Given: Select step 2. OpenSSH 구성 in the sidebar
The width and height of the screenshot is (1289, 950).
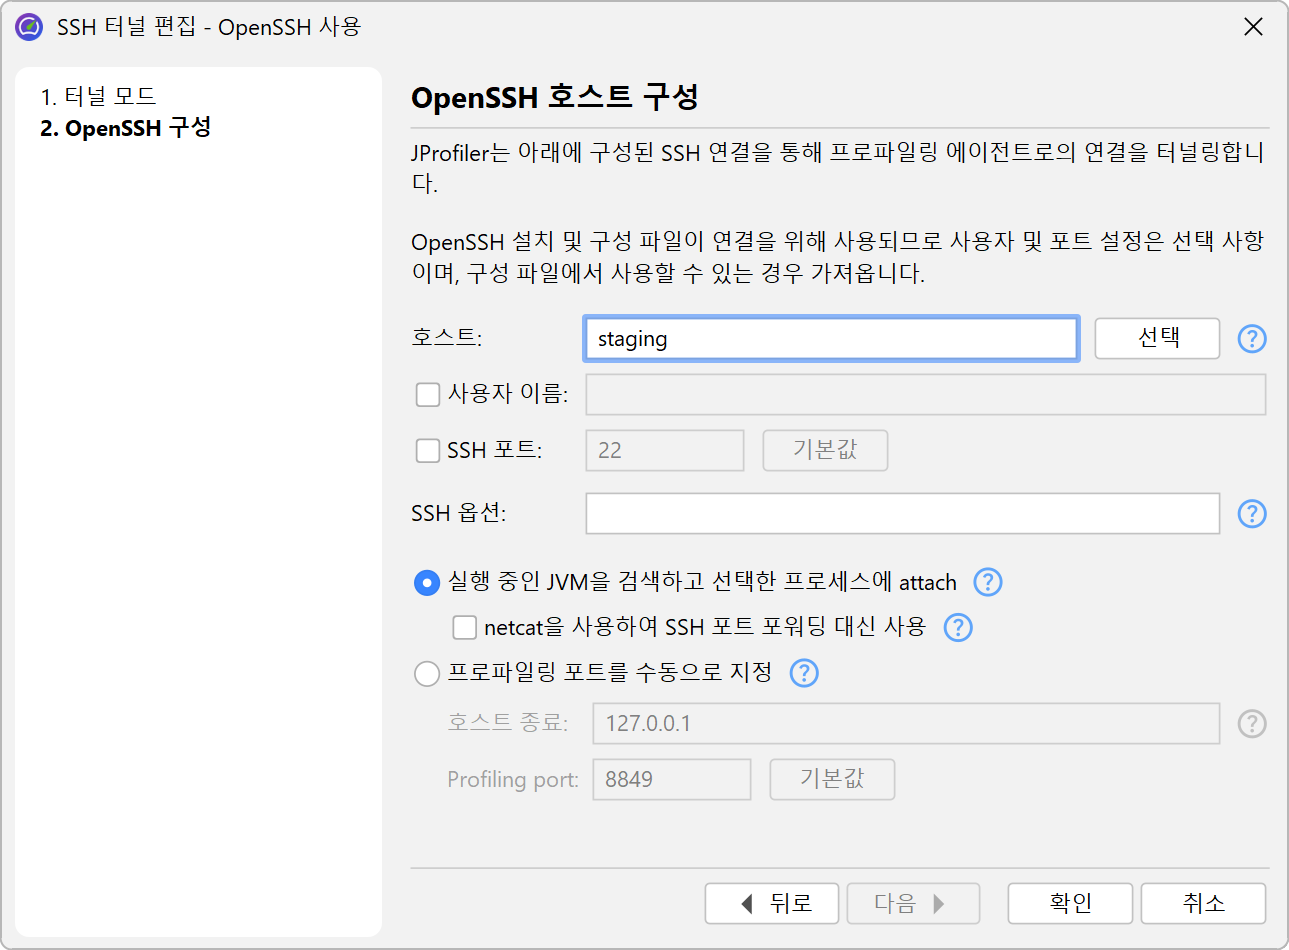Looking at the screenshot, I should click(x=125, y=128).
